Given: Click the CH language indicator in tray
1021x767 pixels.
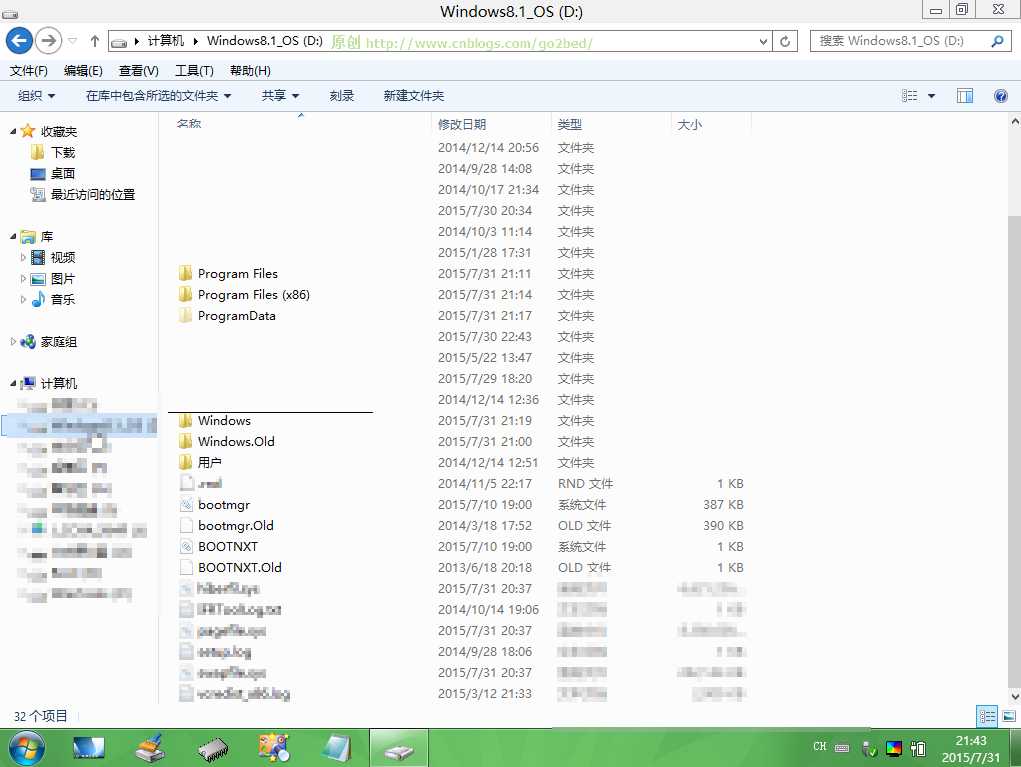Looking at the screenshot, I should point(820,747).
